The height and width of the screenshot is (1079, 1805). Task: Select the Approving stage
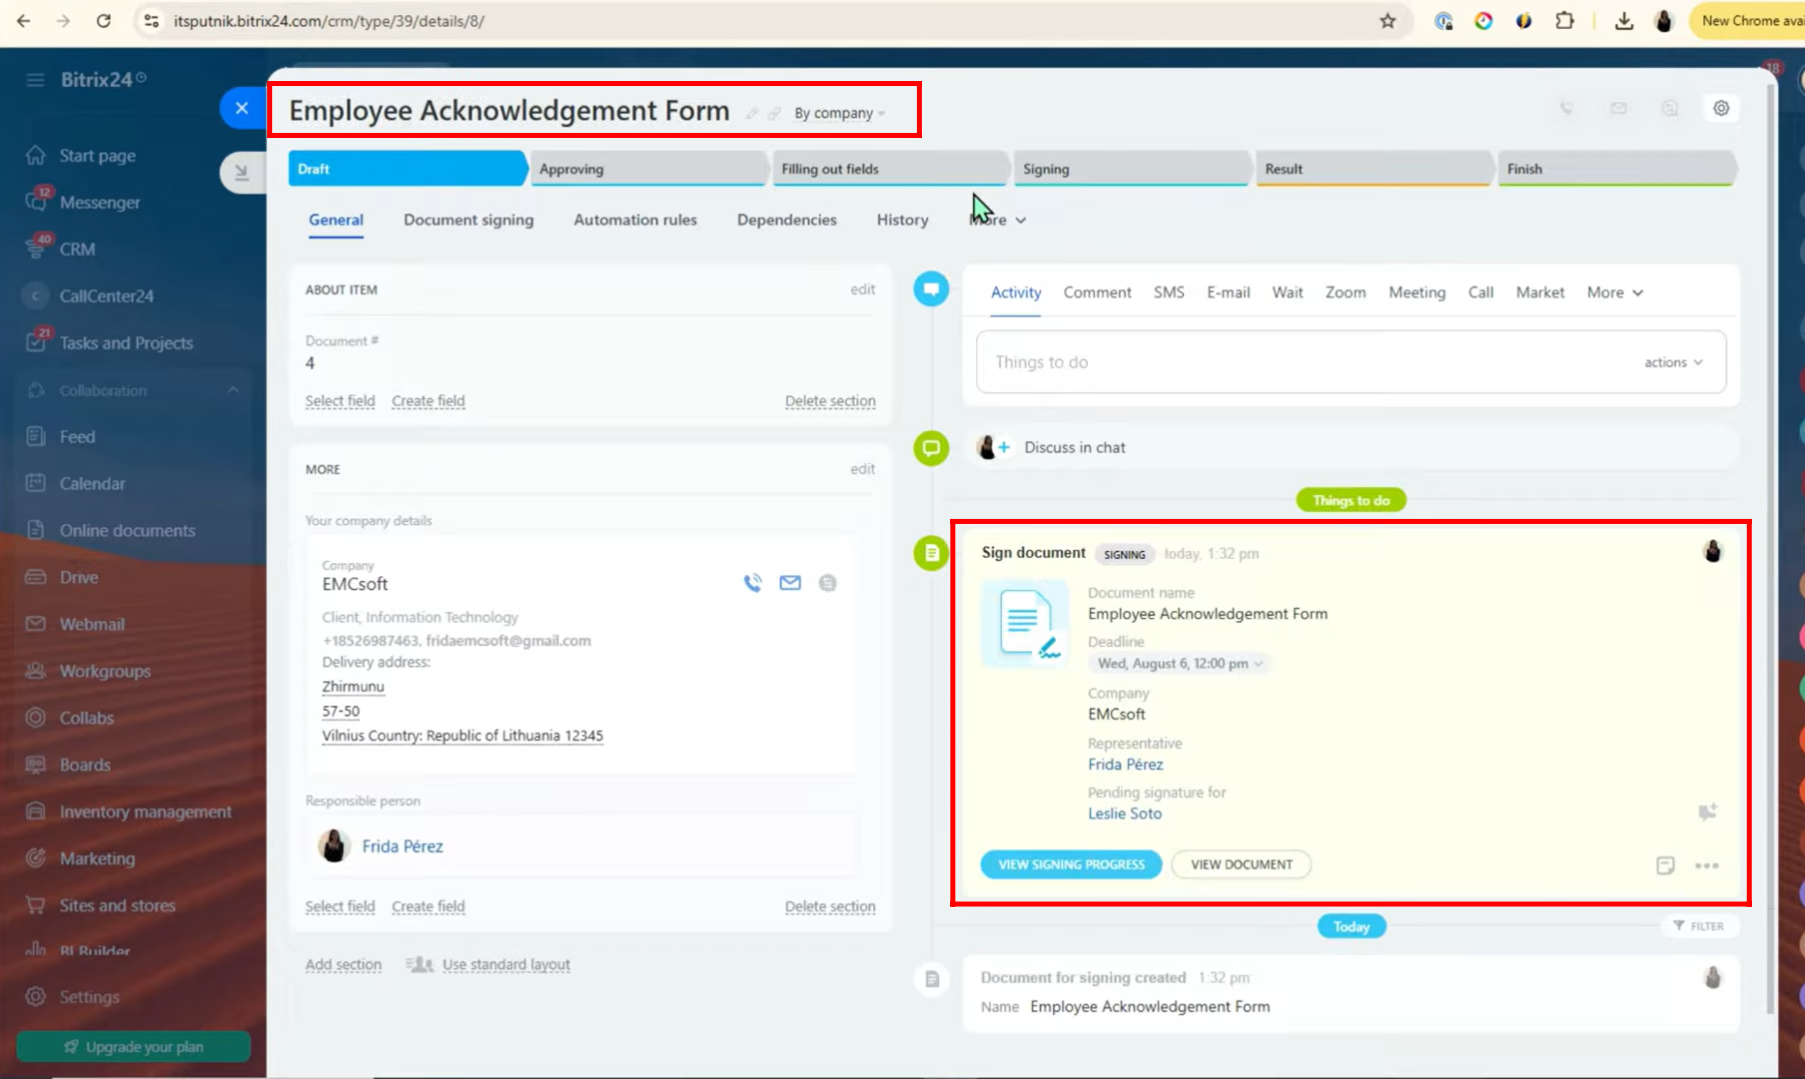click(x=649, y=169)
